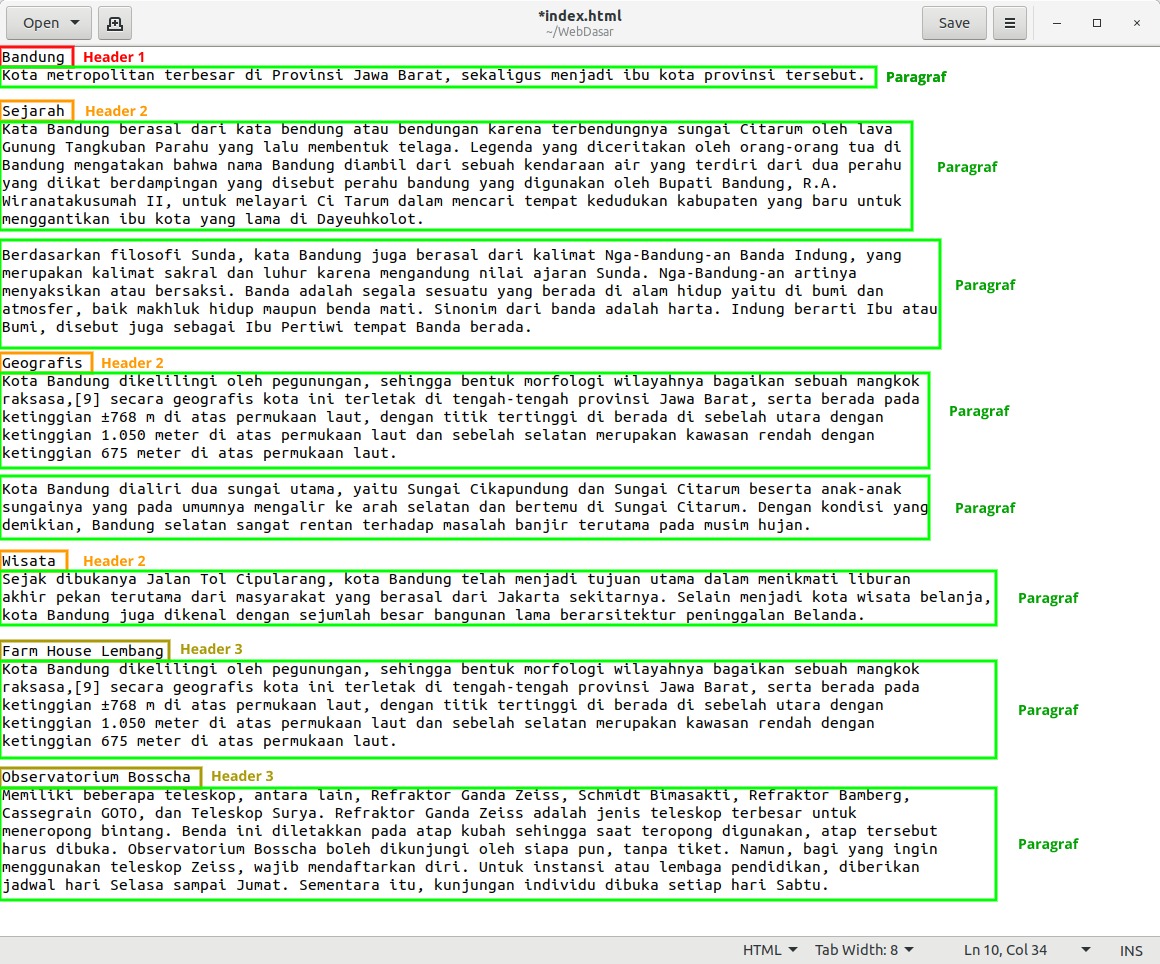Viewport: 1160px width, 964px height.
Task: Toggle the INS insert mode indicator
Action: (1131, 950)
